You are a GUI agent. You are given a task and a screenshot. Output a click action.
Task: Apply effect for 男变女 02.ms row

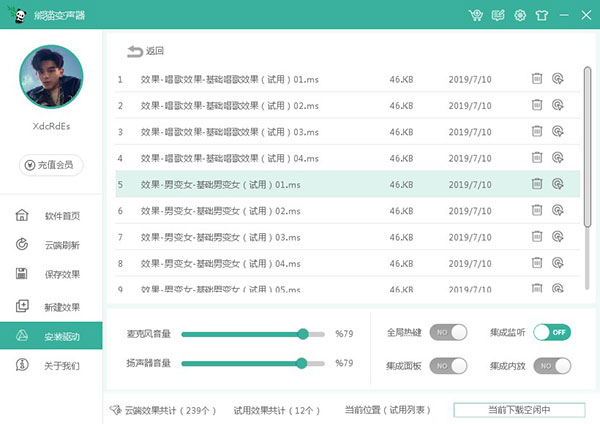(x=557, y=210)
